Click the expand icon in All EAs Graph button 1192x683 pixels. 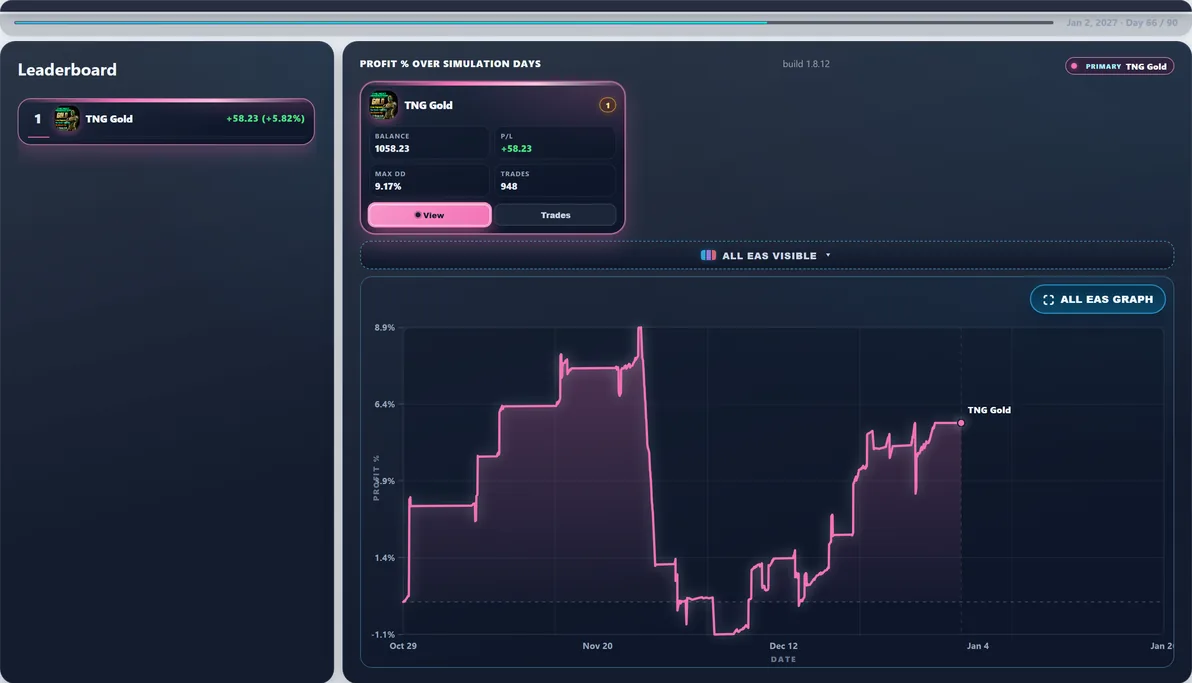[x=1048, y=300]
